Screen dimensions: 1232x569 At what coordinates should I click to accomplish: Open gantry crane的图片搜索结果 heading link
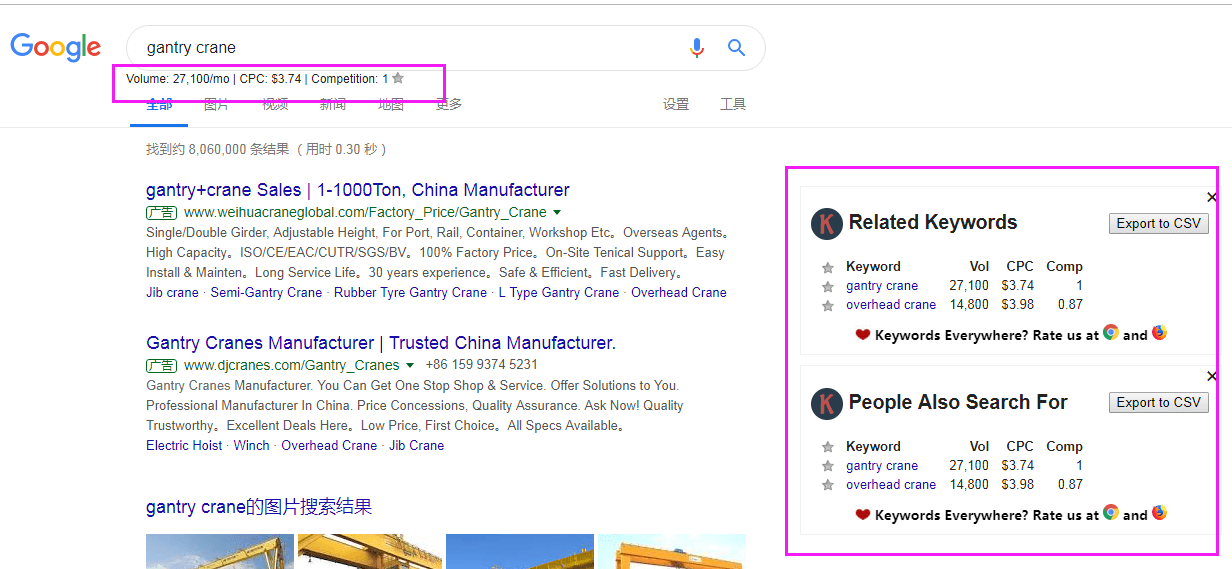(259, 507)
